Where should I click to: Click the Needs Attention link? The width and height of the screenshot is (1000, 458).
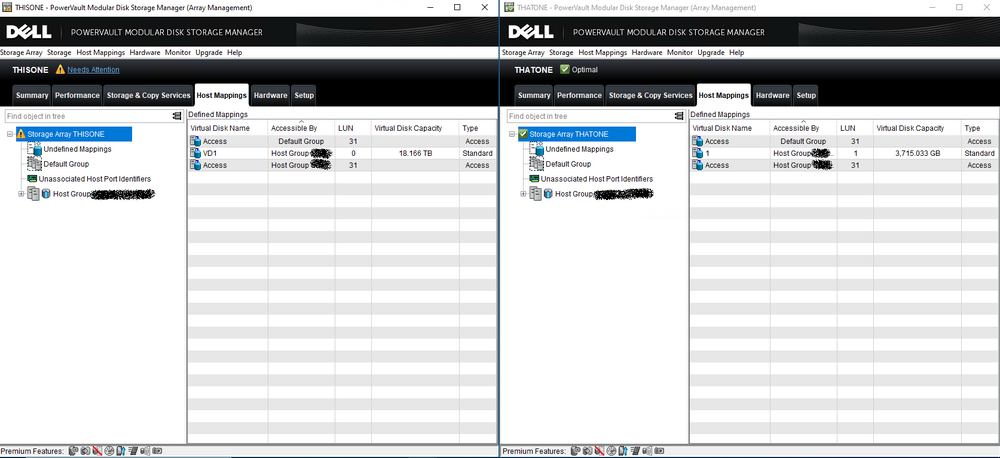coord(93,70)
